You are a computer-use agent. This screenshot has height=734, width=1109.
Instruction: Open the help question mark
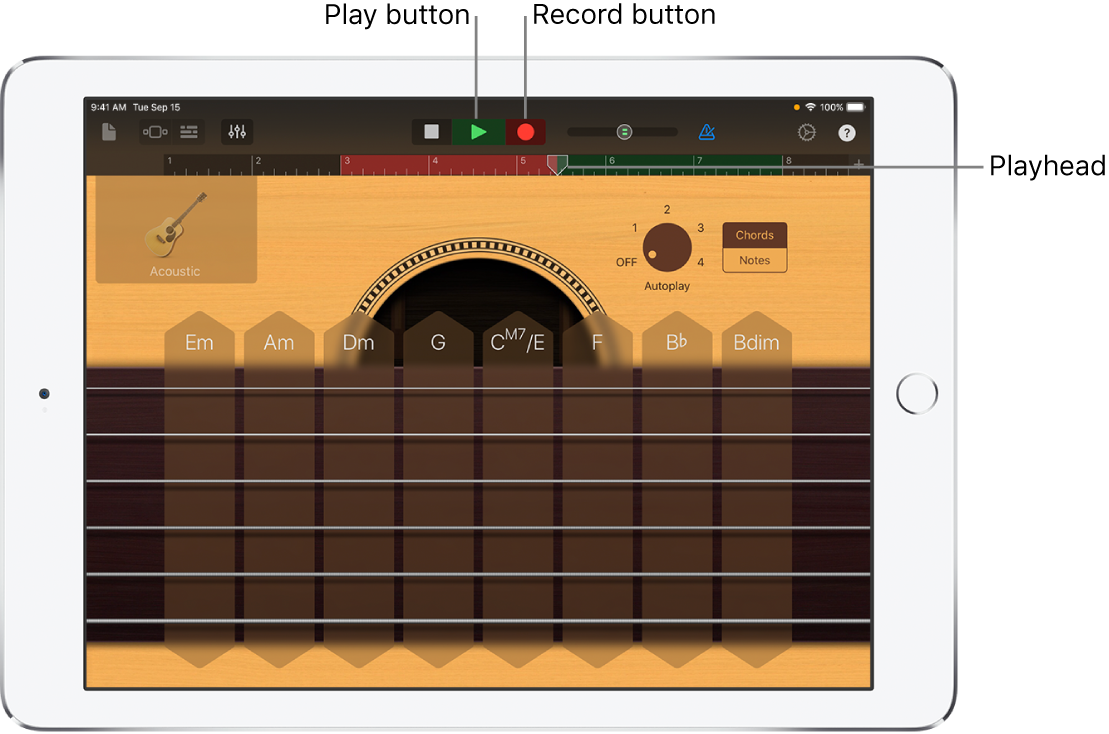tap(847, 132)
